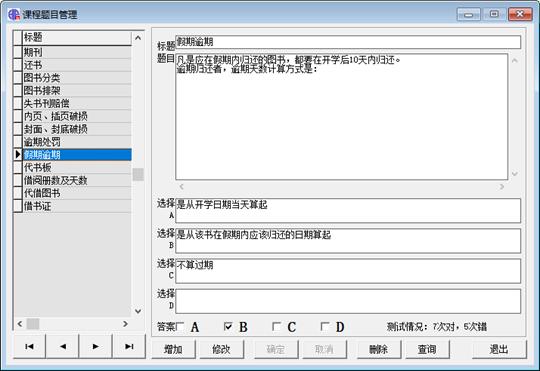
Task: Click 退出 to exit
Action: tap(499, 349)
